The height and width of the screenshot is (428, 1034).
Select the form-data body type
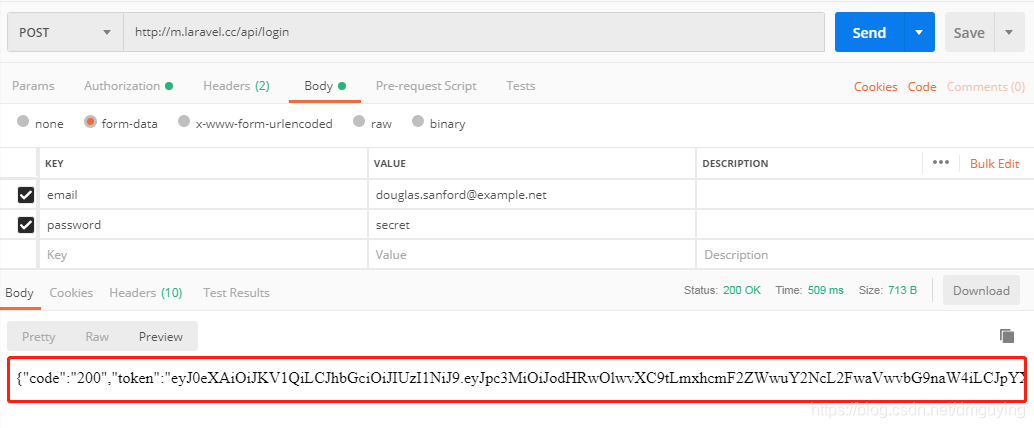coord(90,122)
